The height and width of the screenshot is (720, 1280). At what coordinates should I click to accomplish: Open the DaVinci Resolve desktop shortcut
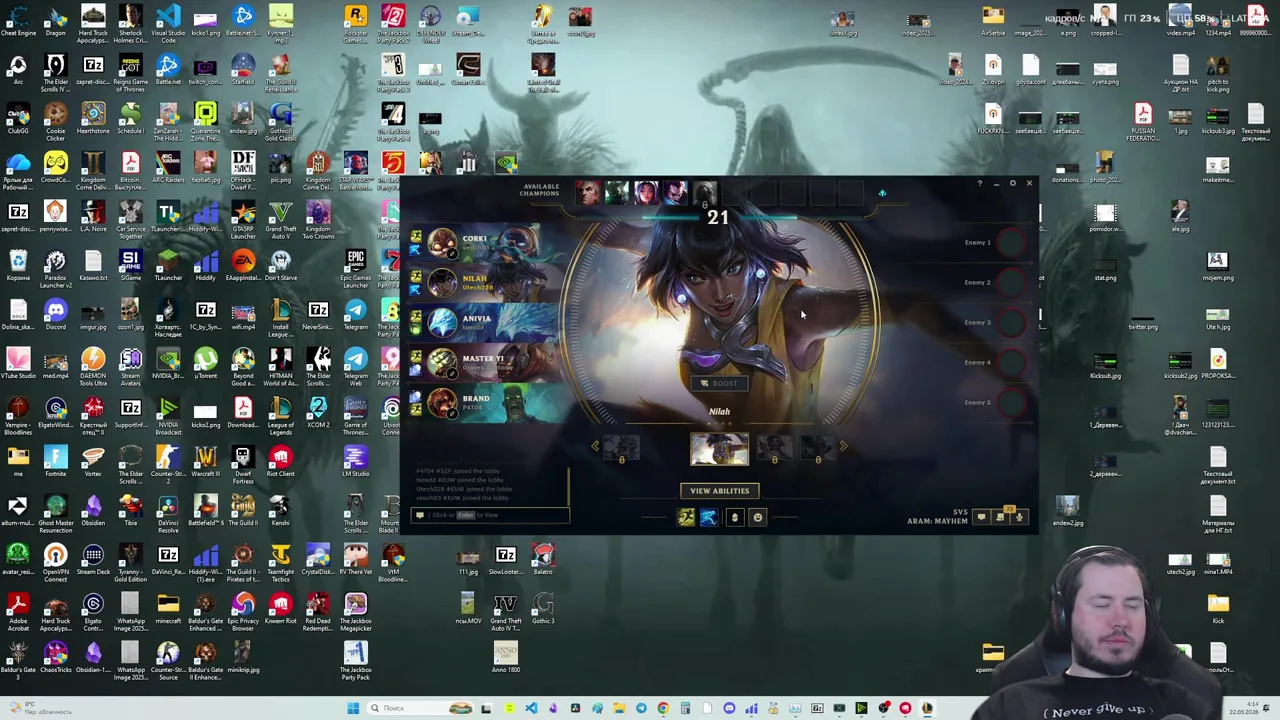coord(168,511)
